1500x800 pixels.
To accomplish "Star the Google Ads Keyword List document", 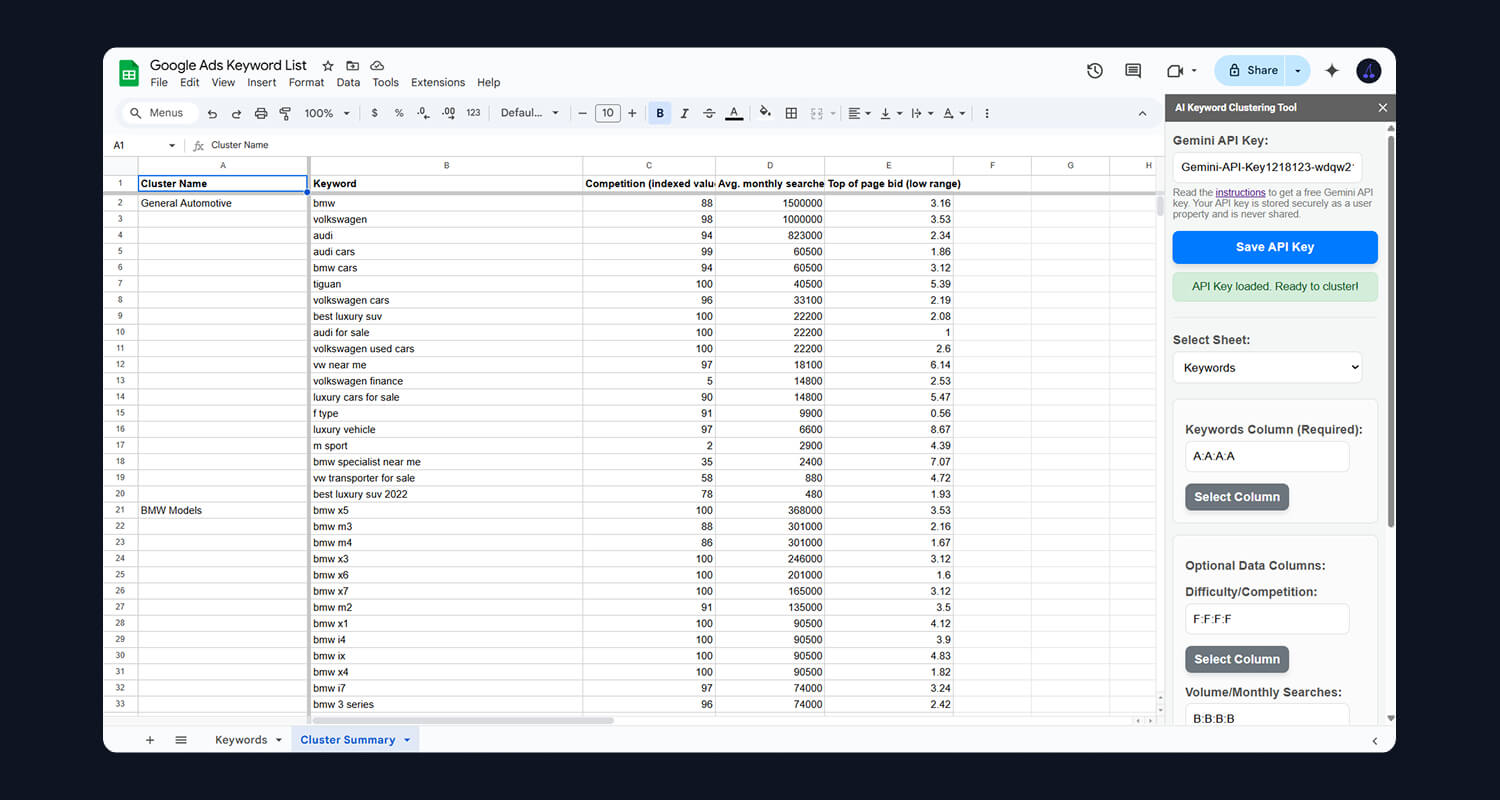I will [x=328, y=66].
